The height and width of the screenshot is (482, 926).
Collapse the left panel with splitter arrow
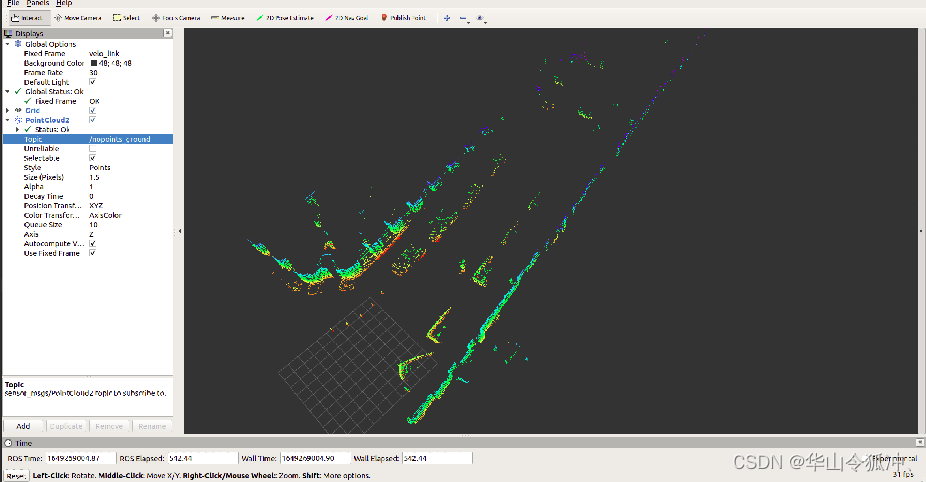[x=179, y=232]
